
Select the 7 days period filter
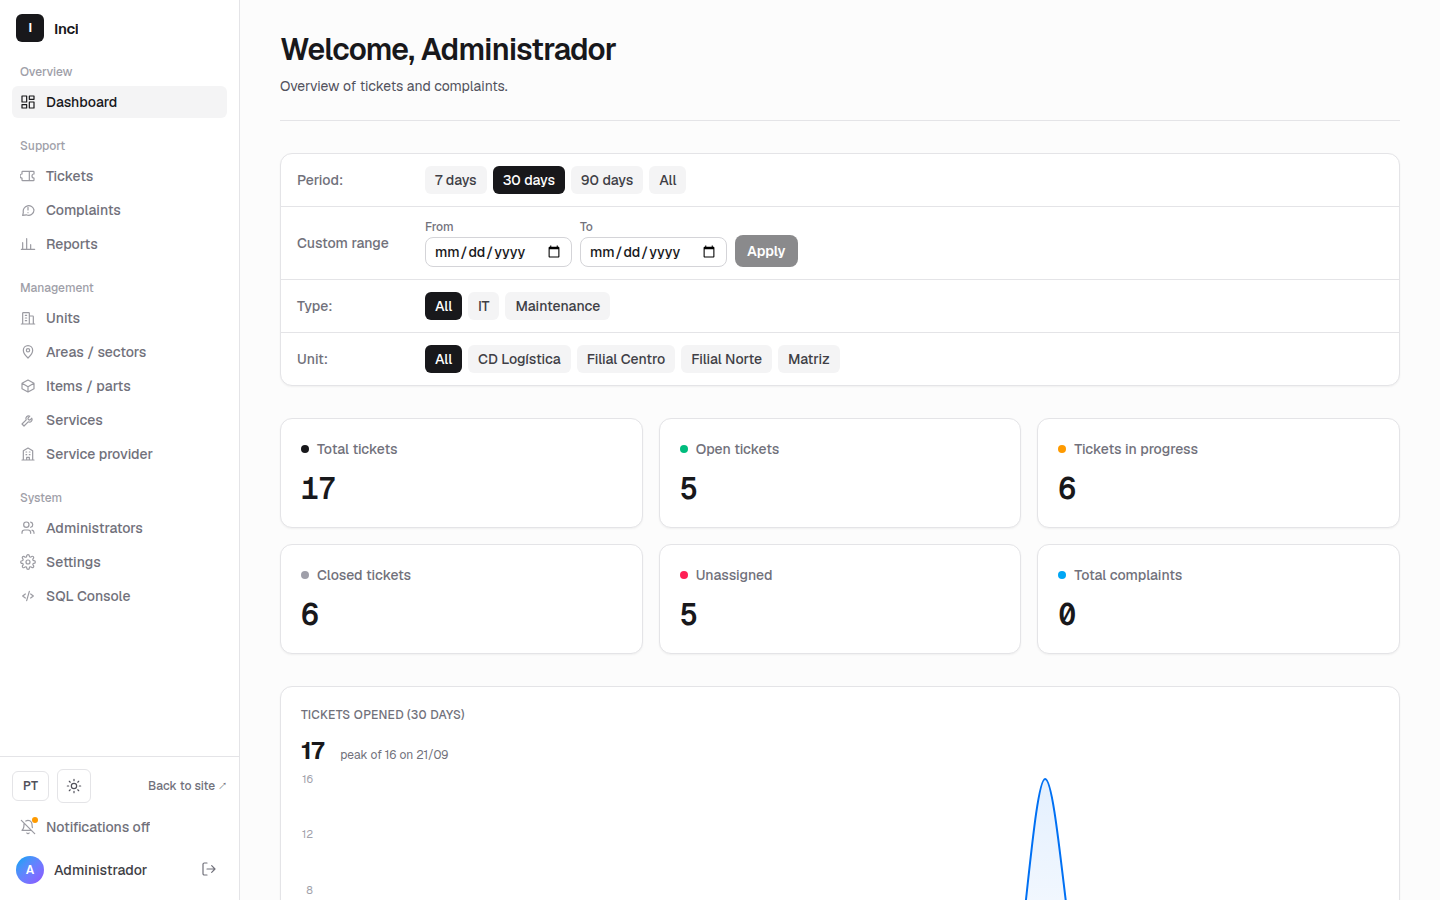(456, 180)
